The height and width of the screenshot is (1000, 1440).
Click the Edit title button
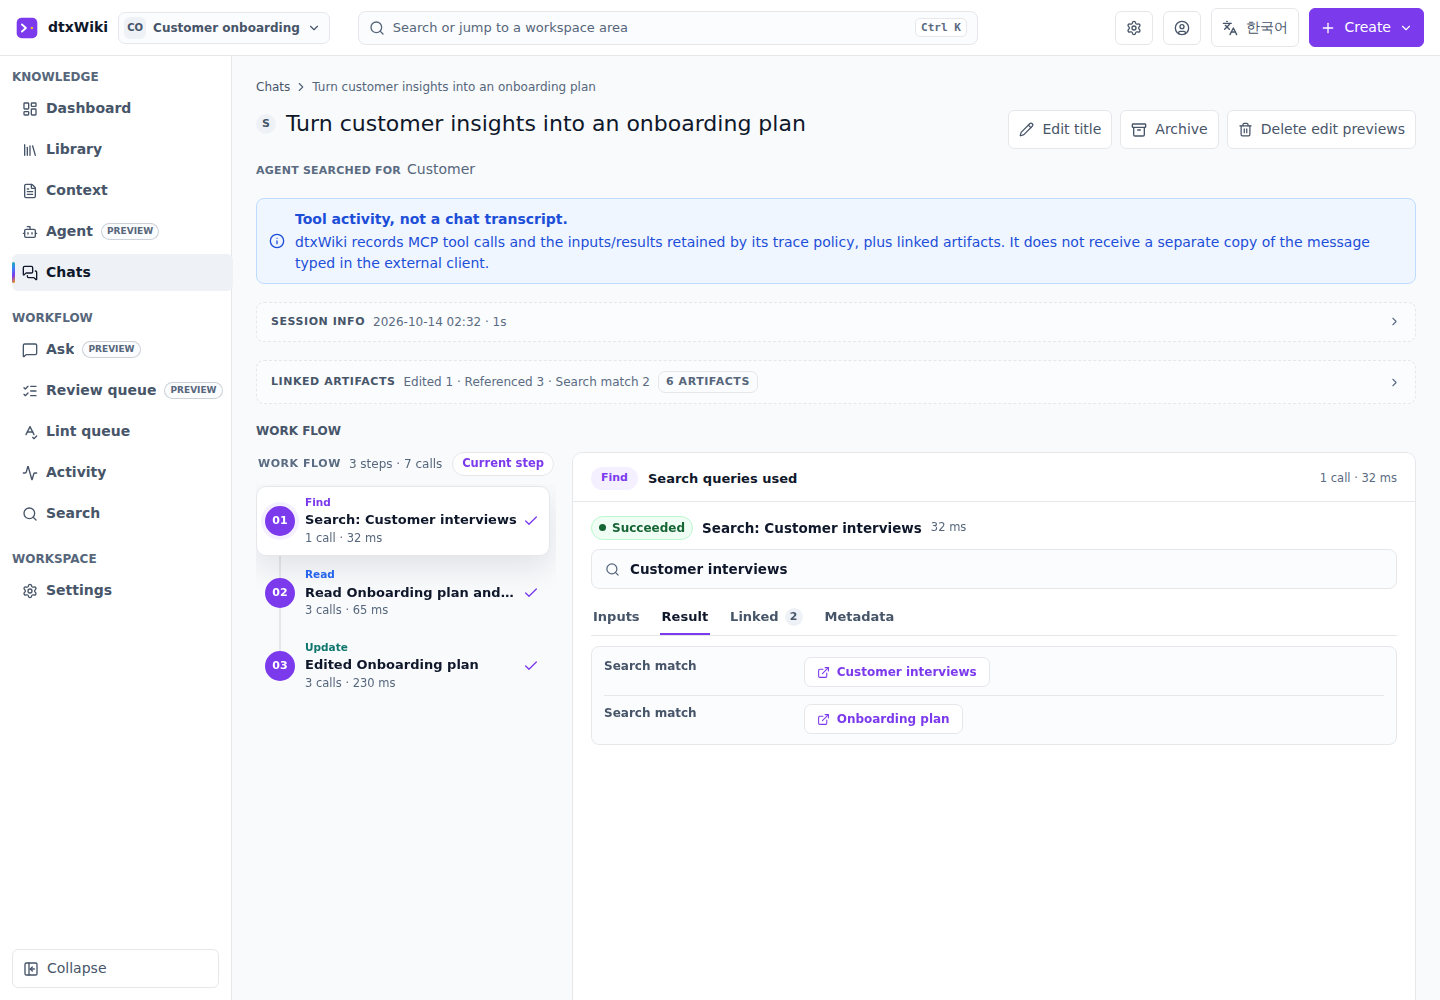[x=1060, y=129]
